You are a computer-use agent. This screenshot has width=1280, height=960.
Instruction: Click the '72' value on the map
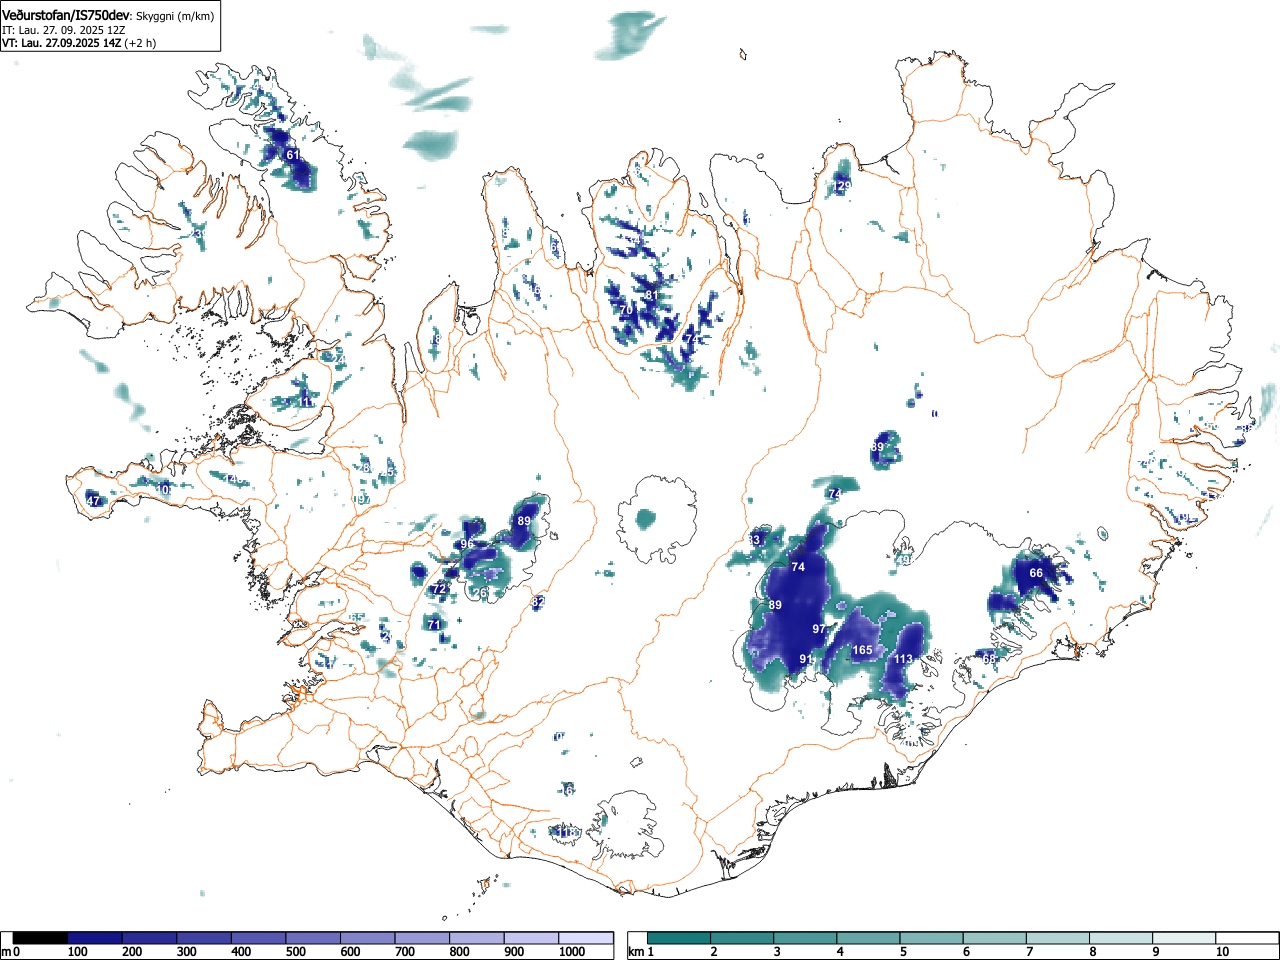pos(438,590)
